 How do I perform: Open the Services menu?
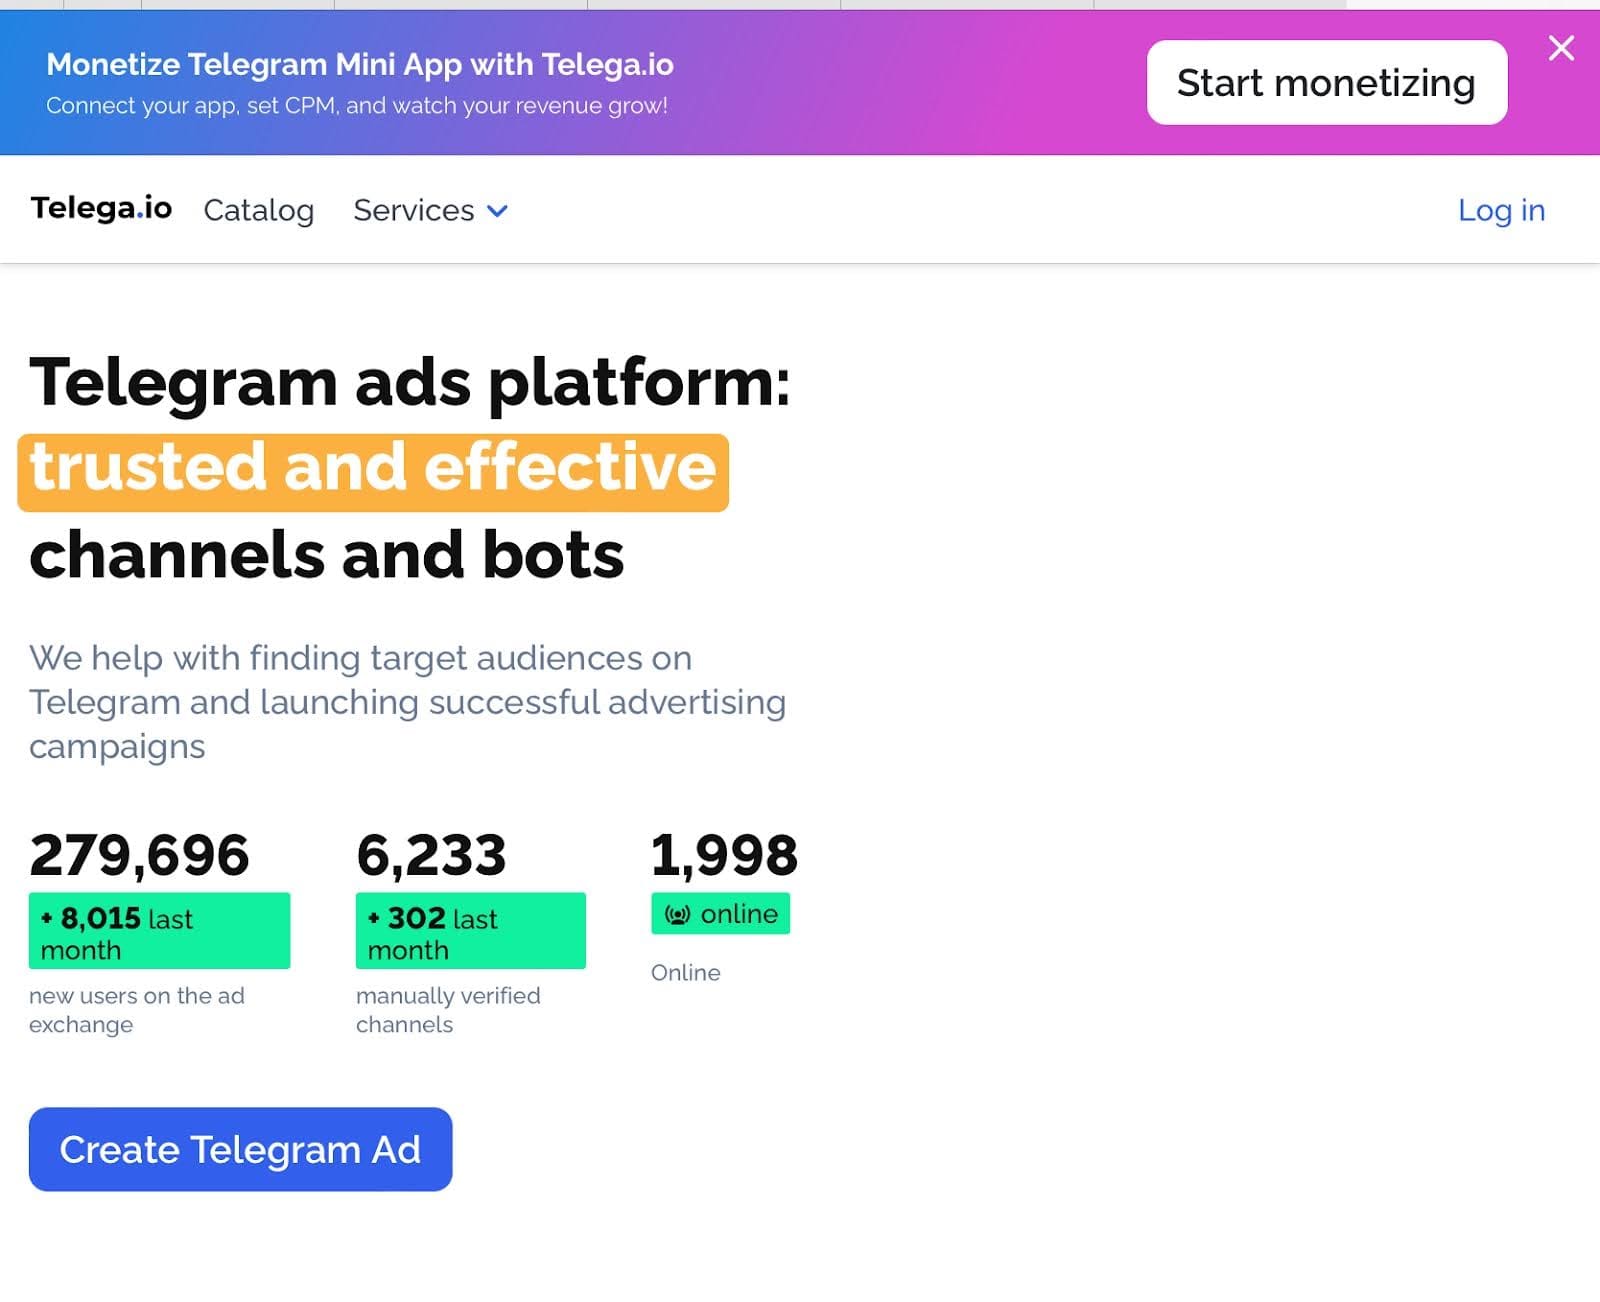(x=414, y=210)
